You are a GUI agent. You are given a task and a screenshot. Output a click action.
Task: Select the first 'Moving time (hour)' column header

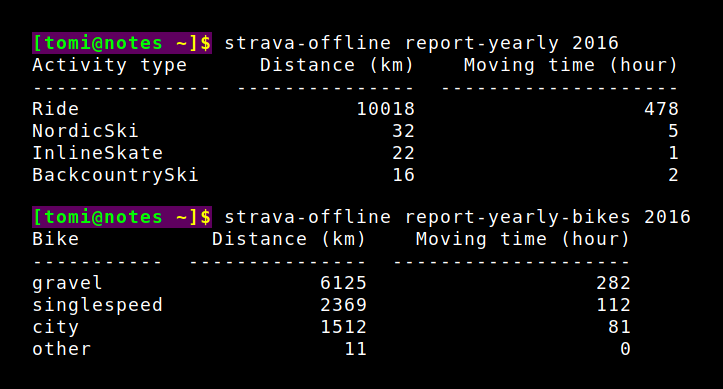(x=571, y=65)
